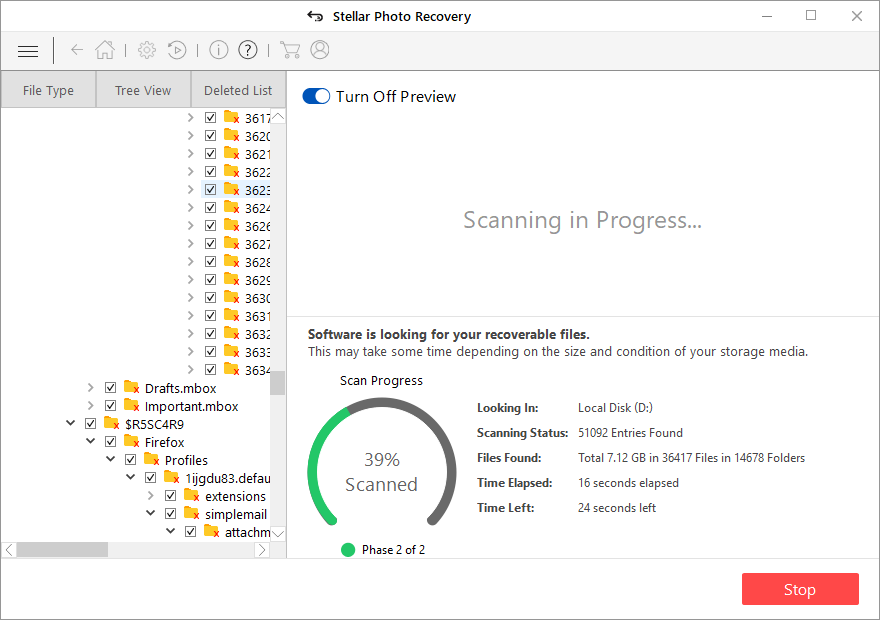880x620 pixels.
Task: Expand the Important.mbox folder
Action: tap(91, 406)
